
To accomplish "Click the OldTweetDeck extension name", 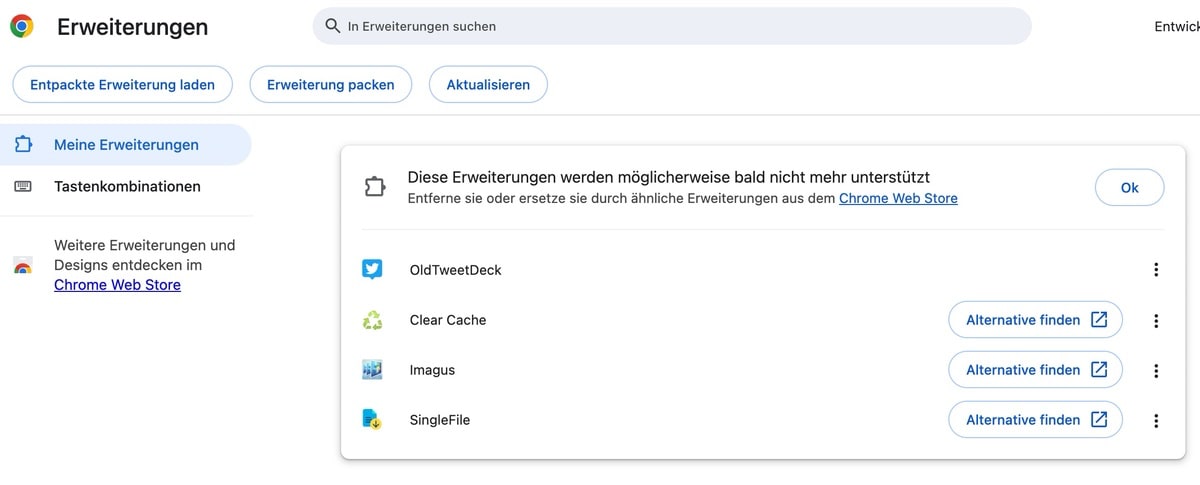I will click(x=456, y=270).
